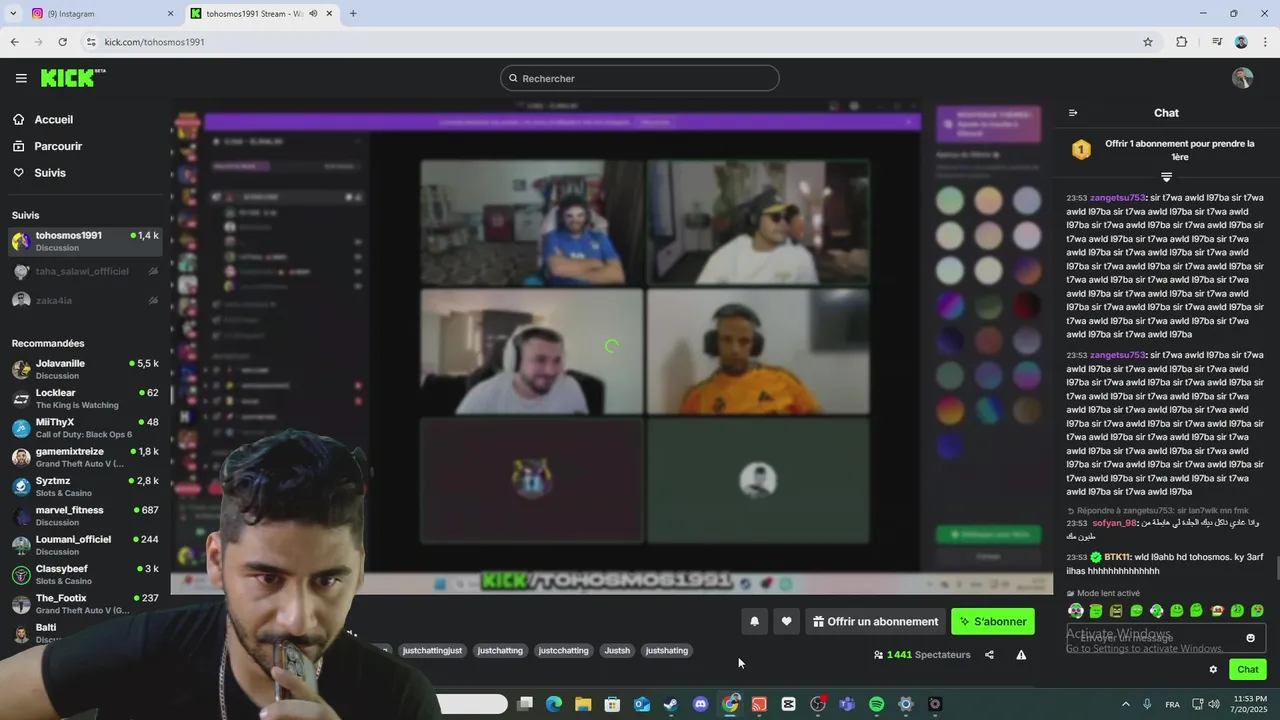Screen dimensions: 1280x720
Task: Click username BTK11 in chat
Action: (x=1117, y=557)
